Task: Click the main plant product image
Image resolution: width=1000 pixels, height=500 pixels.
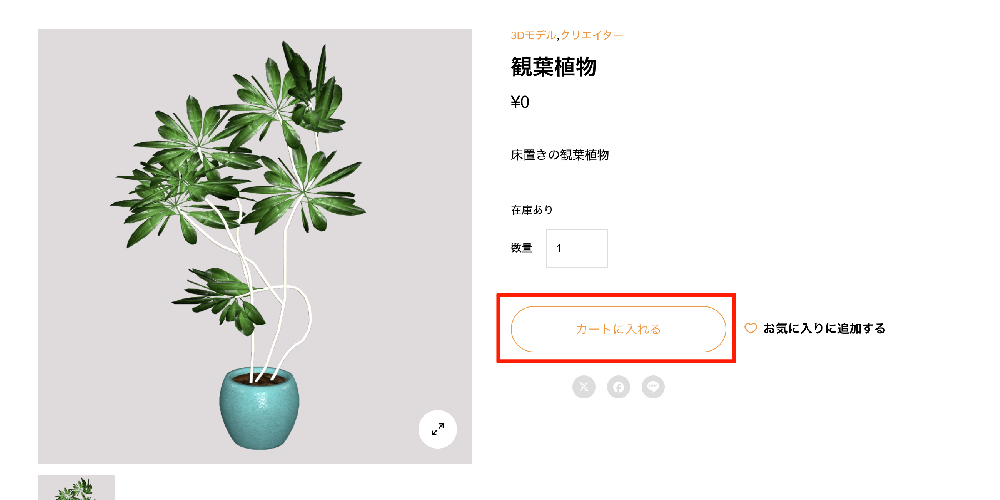Action: (255, 246)
